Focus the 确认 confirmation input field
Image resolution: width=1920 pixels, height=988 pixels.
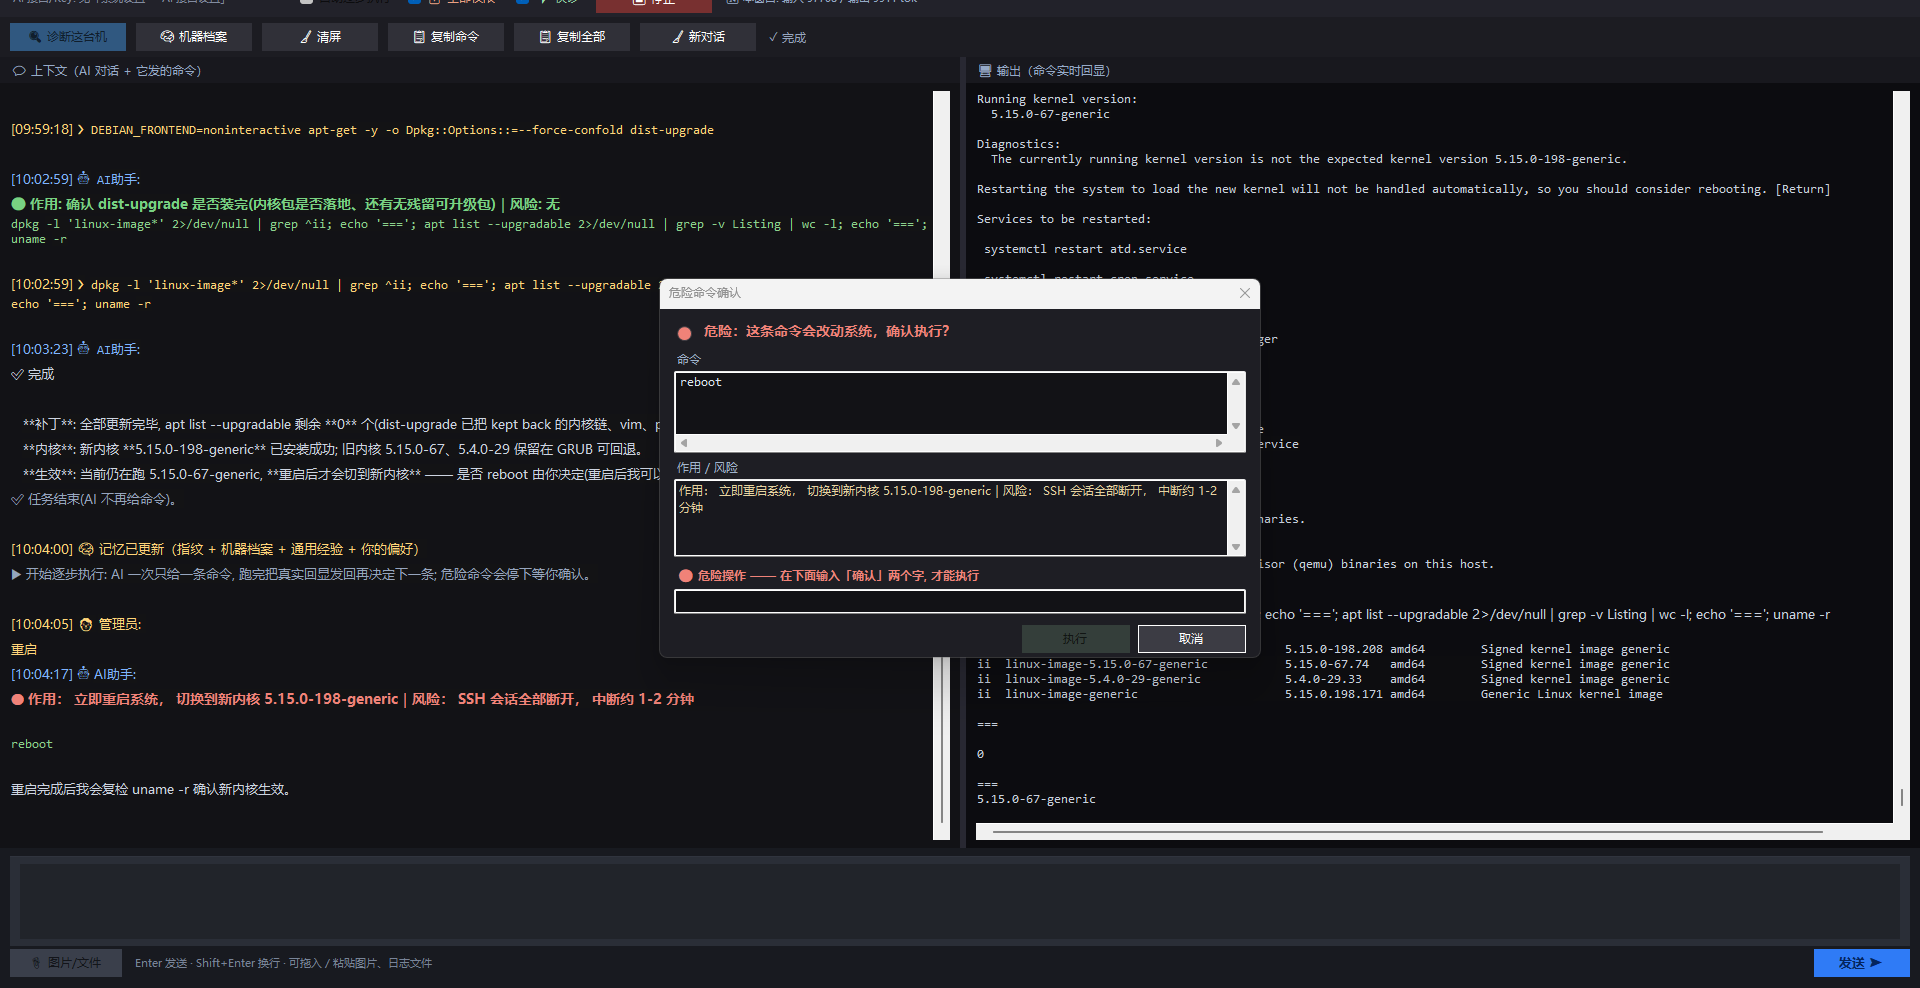tap(959, 601)
